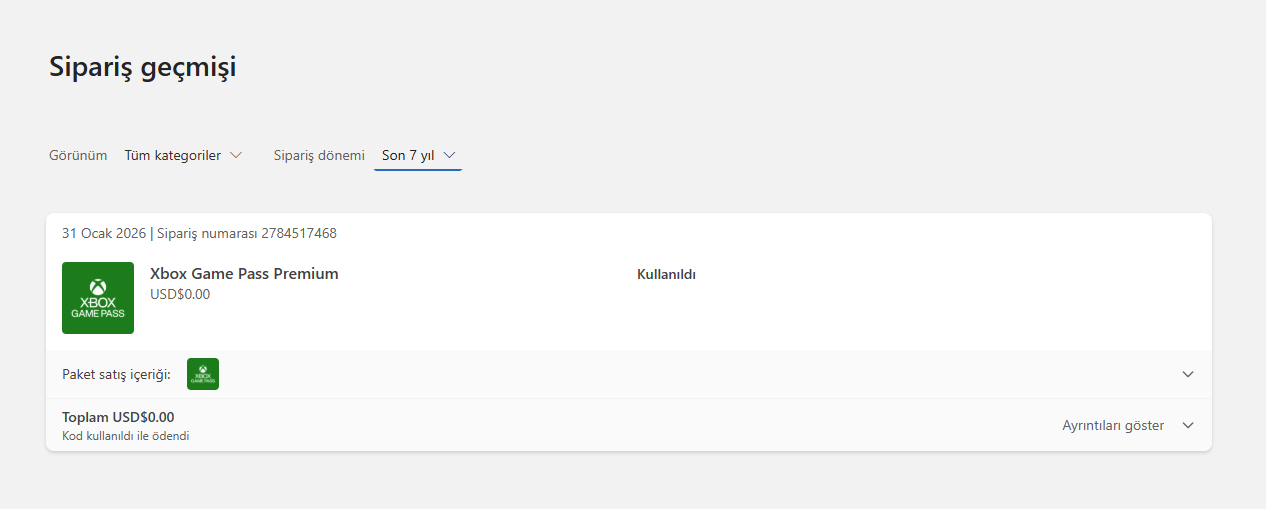Click the Kullanıldı status label
The width and height of the screenshot is (1266, 509).
tap(666, 274)
